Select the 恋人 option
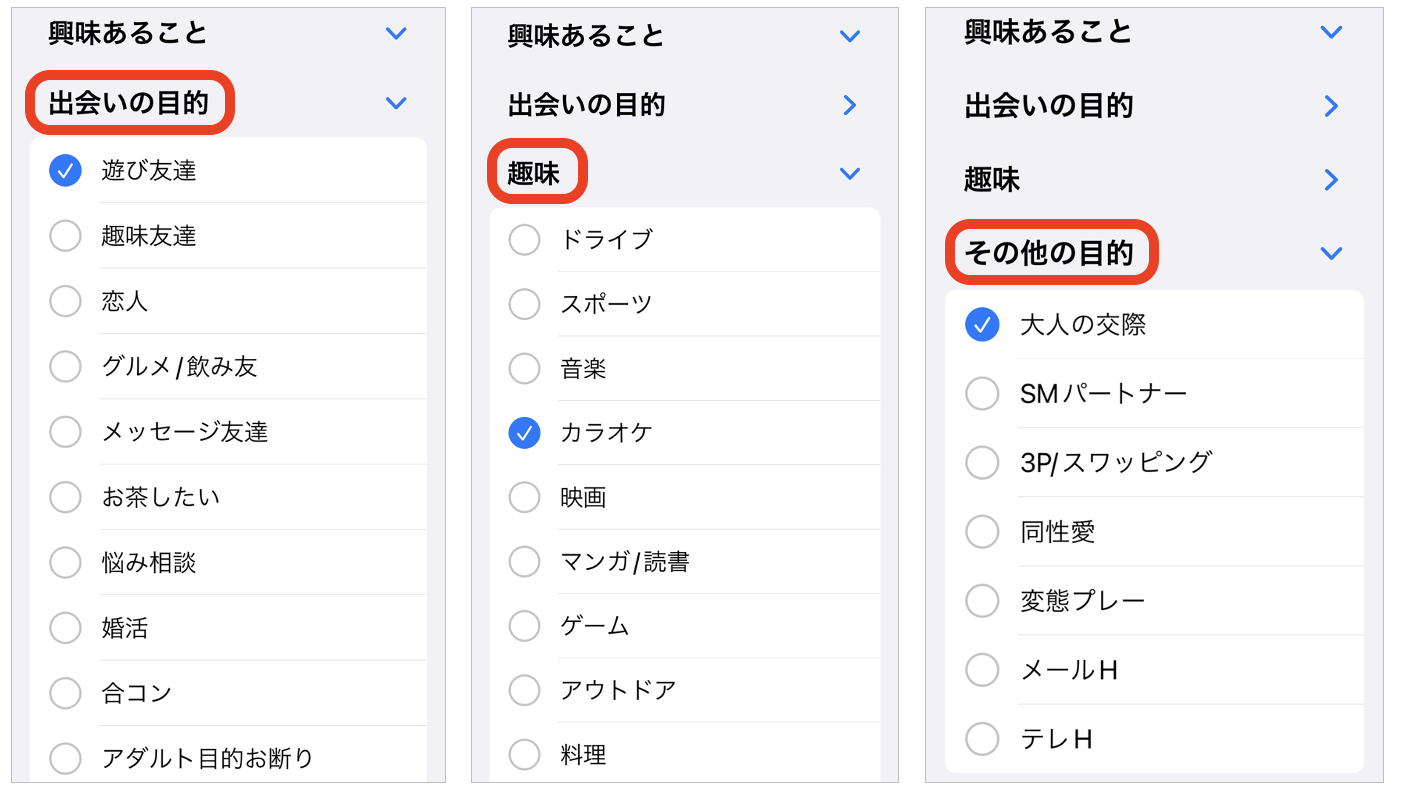This screenshot has height=794, width=1402. click(65, 301)
